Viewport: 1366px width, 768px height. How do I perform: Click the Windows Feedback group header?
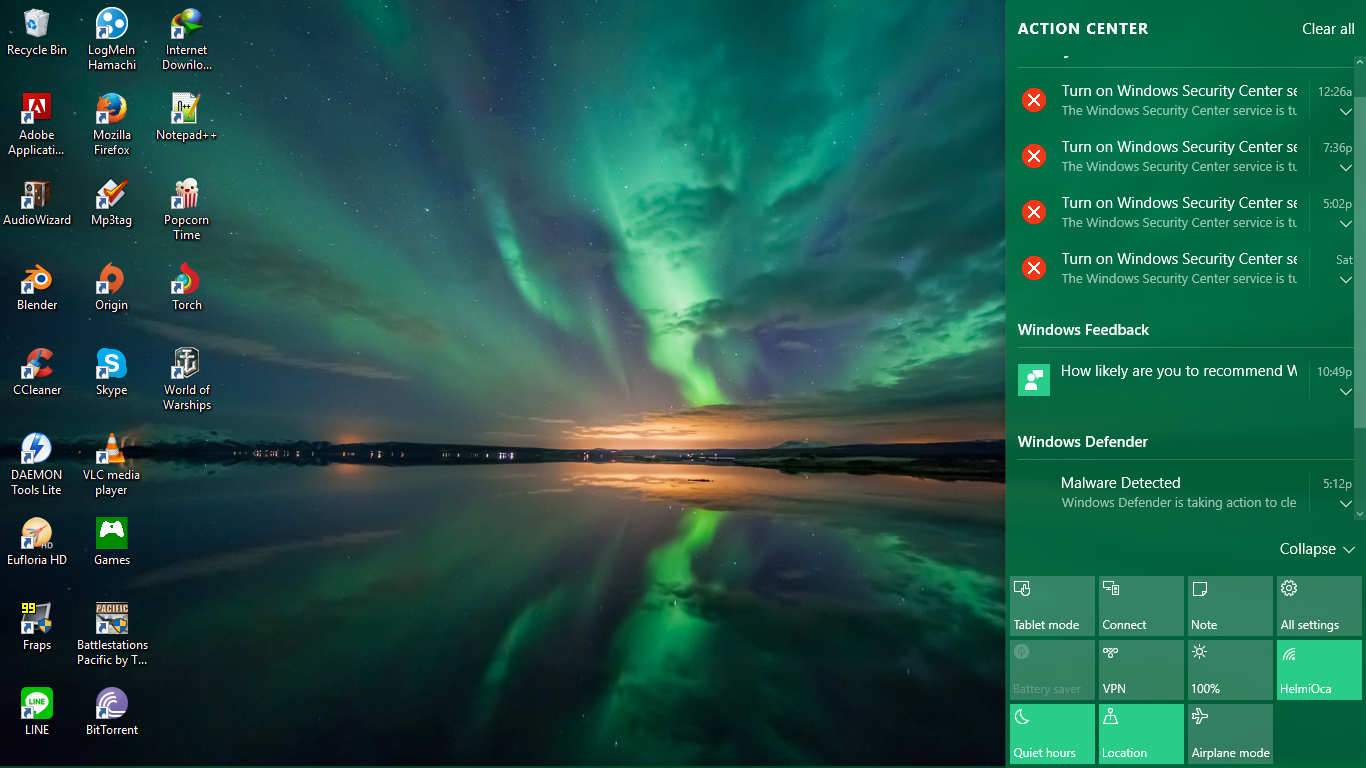[x=1083, y=330]
